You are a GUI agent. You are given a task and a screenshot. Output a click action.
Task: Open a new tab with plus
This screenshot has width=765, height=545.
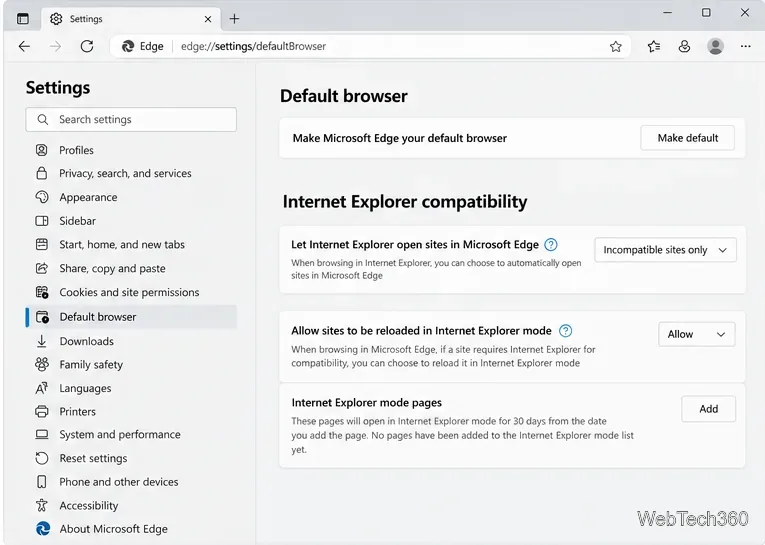[234, 19]
